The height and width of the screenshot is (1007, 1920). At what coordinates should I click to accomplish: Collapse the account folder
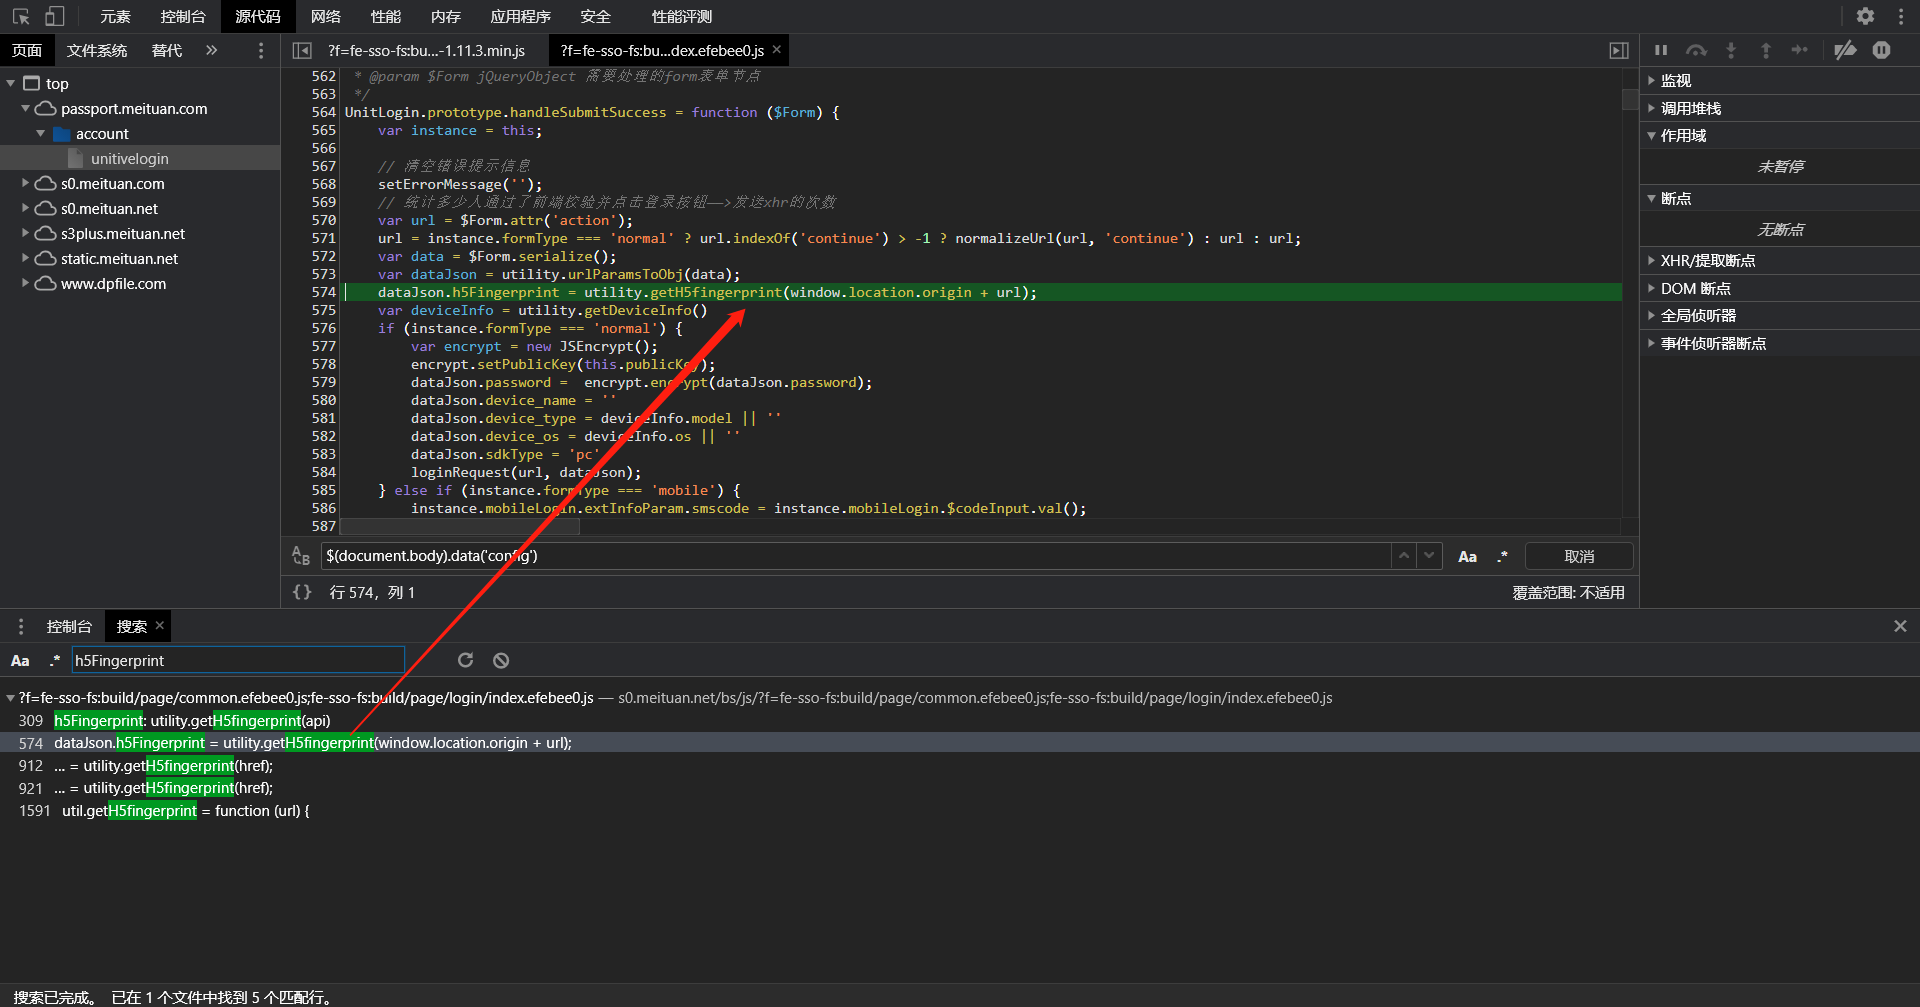coord(41,134)
